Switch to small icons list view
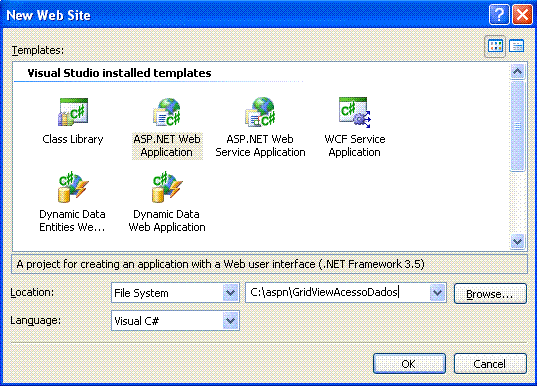The image size is (537, 386). click(x=516, y=46)
